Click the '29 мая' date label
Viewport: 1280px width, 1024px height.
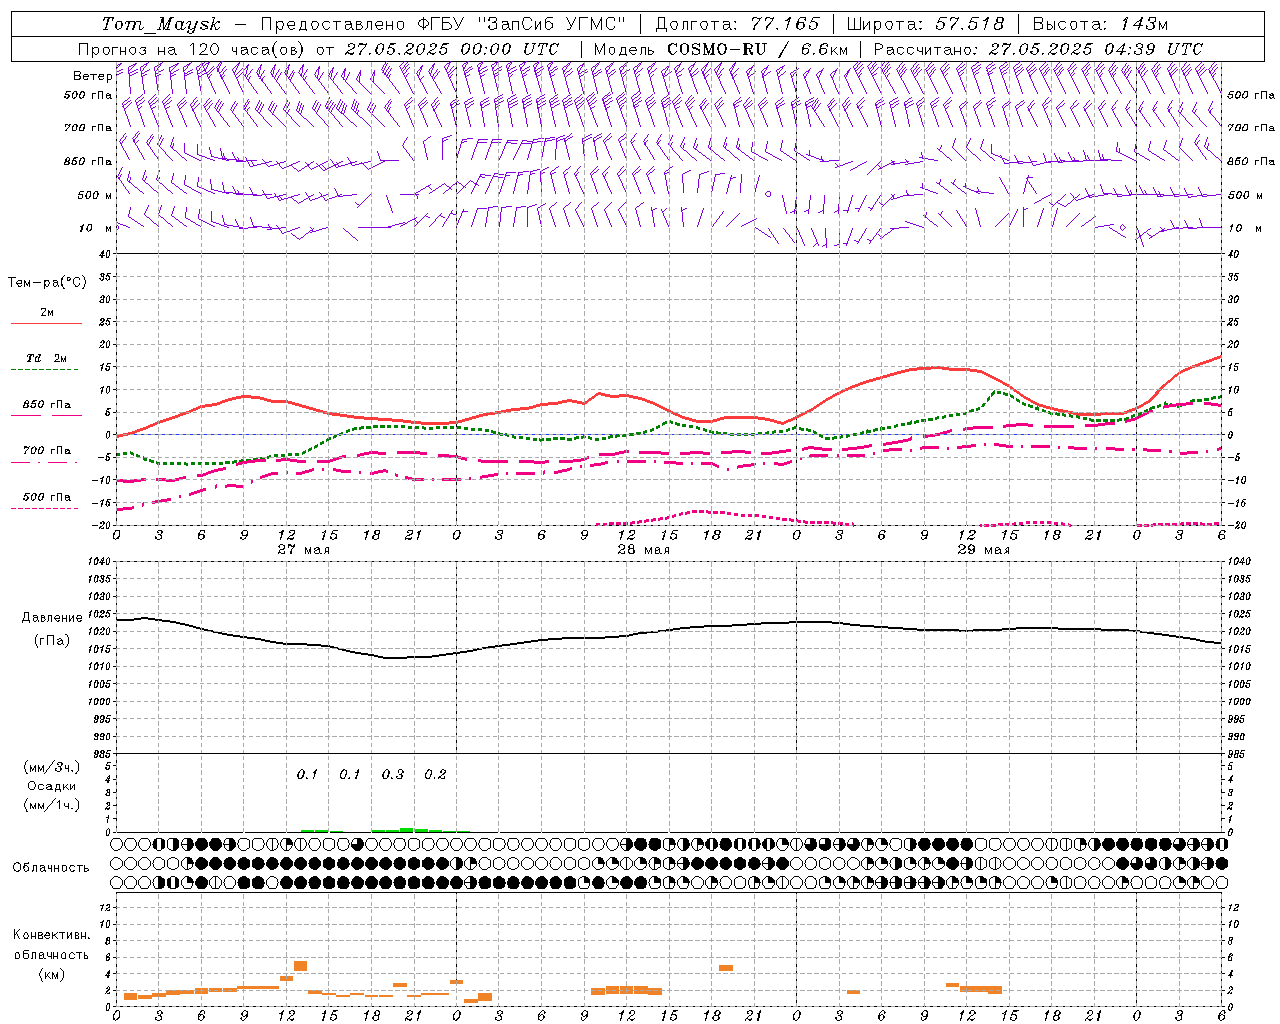coord(983,550)
